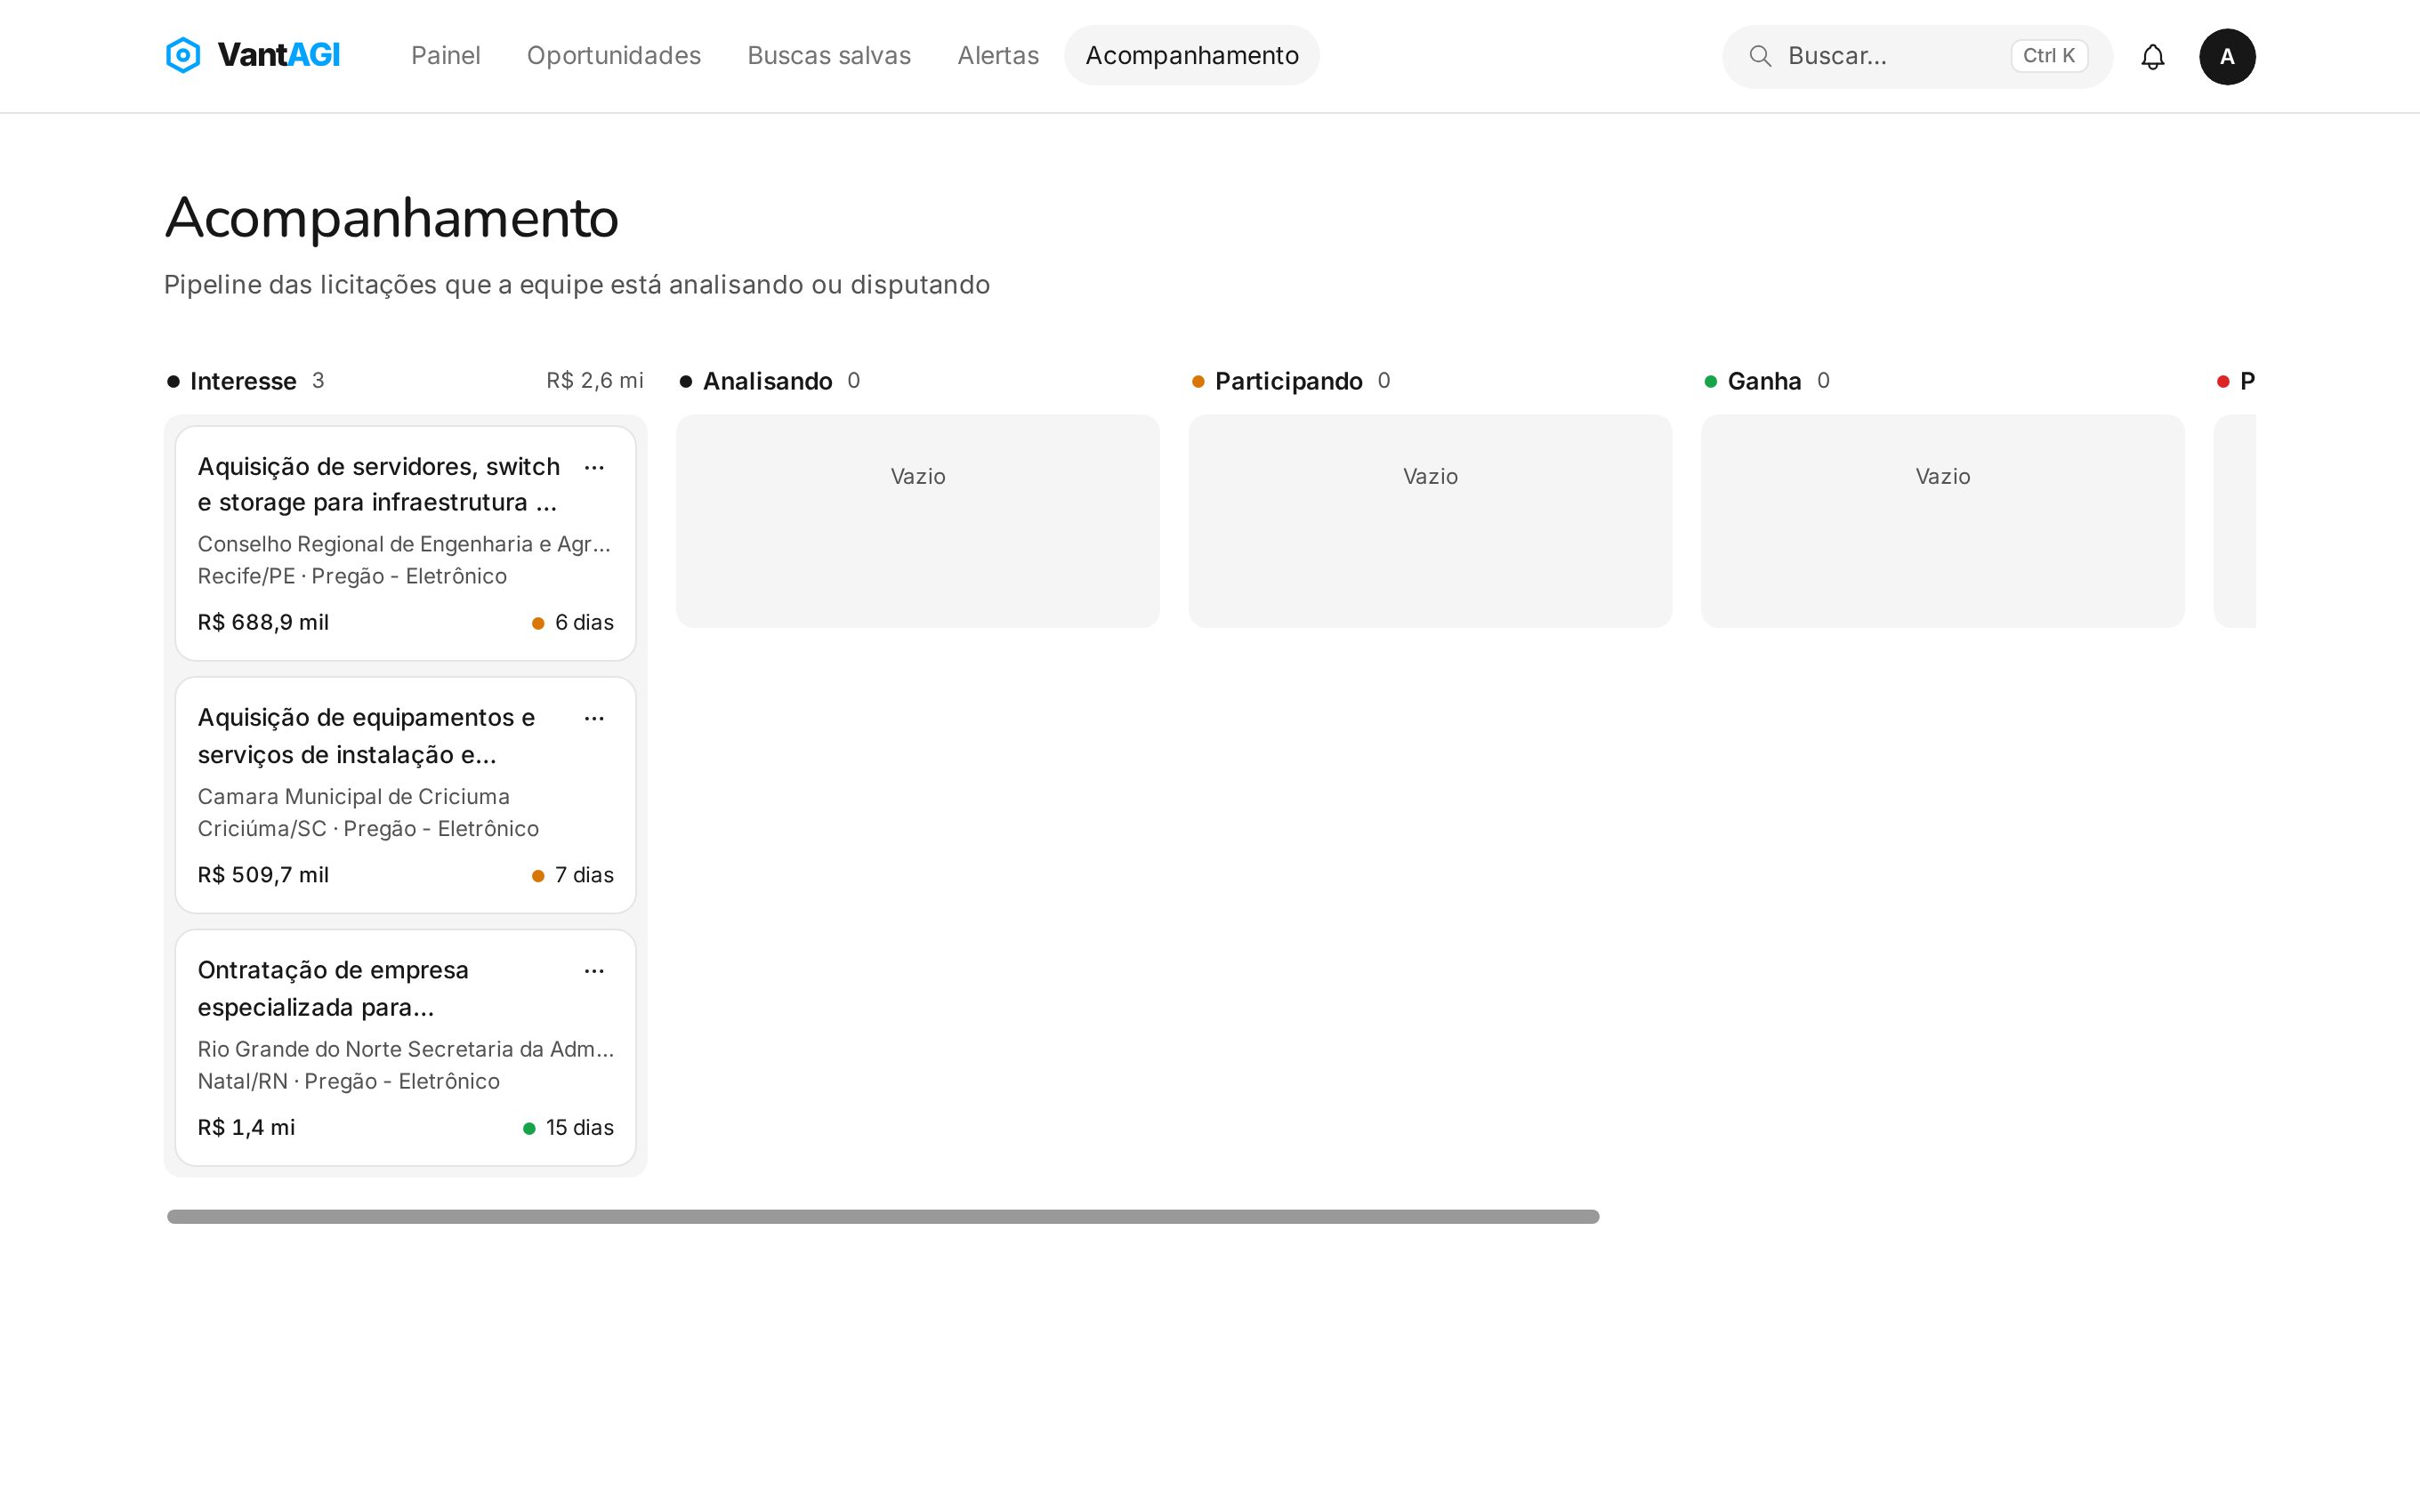Click the Acompanhamento page heading
2420x1512 pixels.
pyautogui.click(x=392, y=219)
